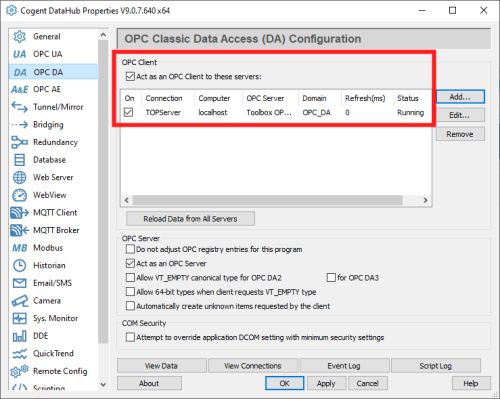500x399 pixels.
Task: Enable Attempt to override DCOM setting checkbox
Action: pyautogui.click(x=130, y=337)
